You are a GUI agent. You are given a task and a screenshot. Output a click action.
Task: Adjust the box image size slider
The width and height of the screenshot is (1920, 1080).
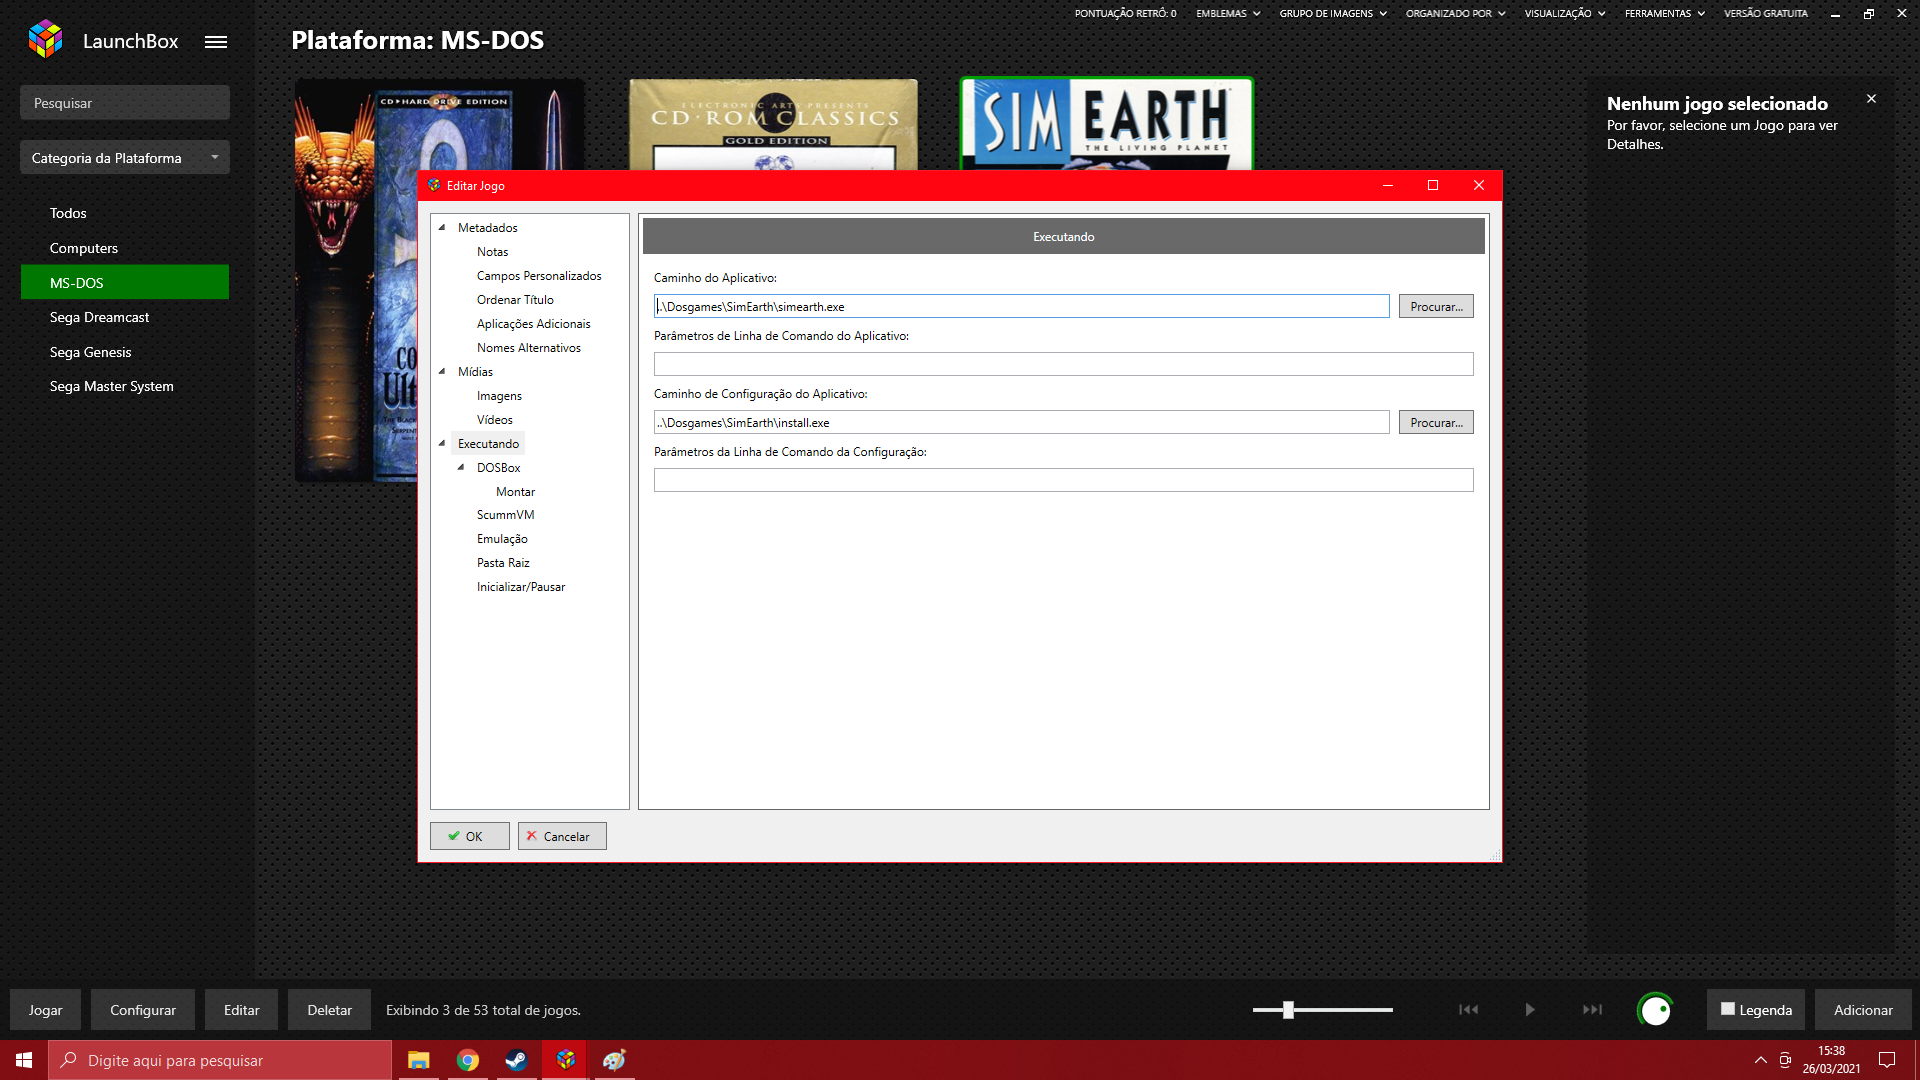(1288, 1010)
